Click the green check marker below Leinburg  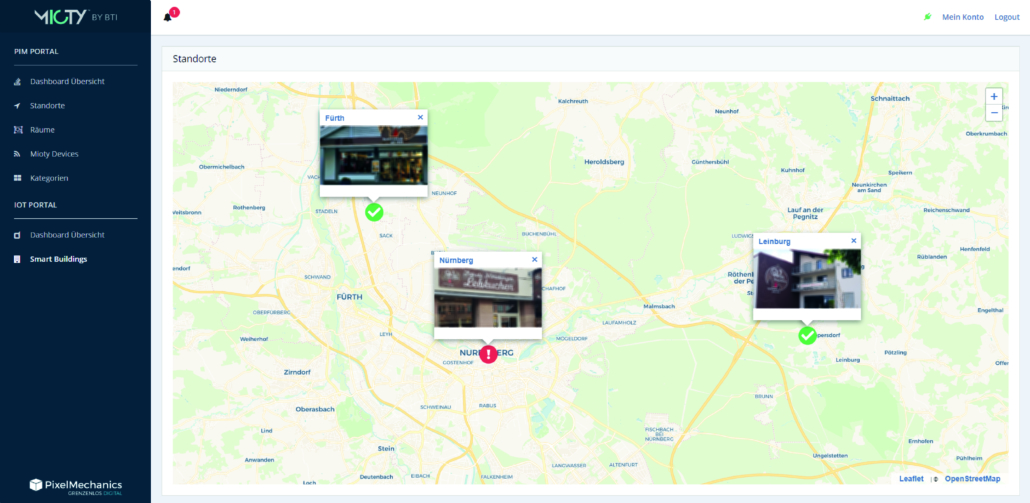(807, 335)
